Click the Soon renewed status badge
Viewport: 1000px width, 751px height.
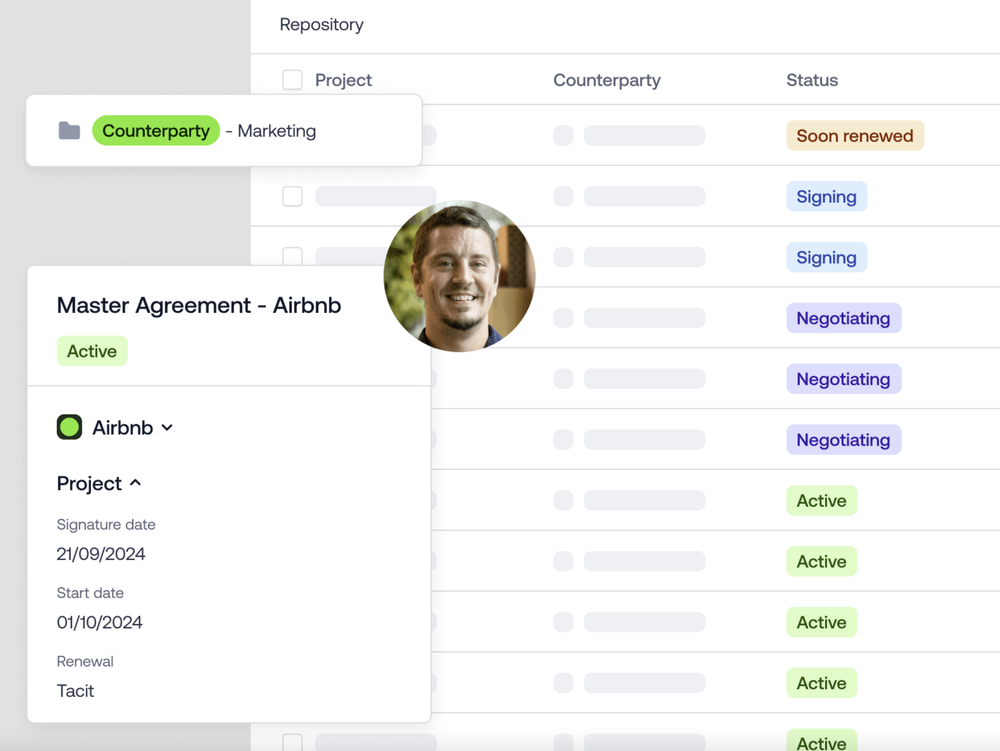click(854, 136)
